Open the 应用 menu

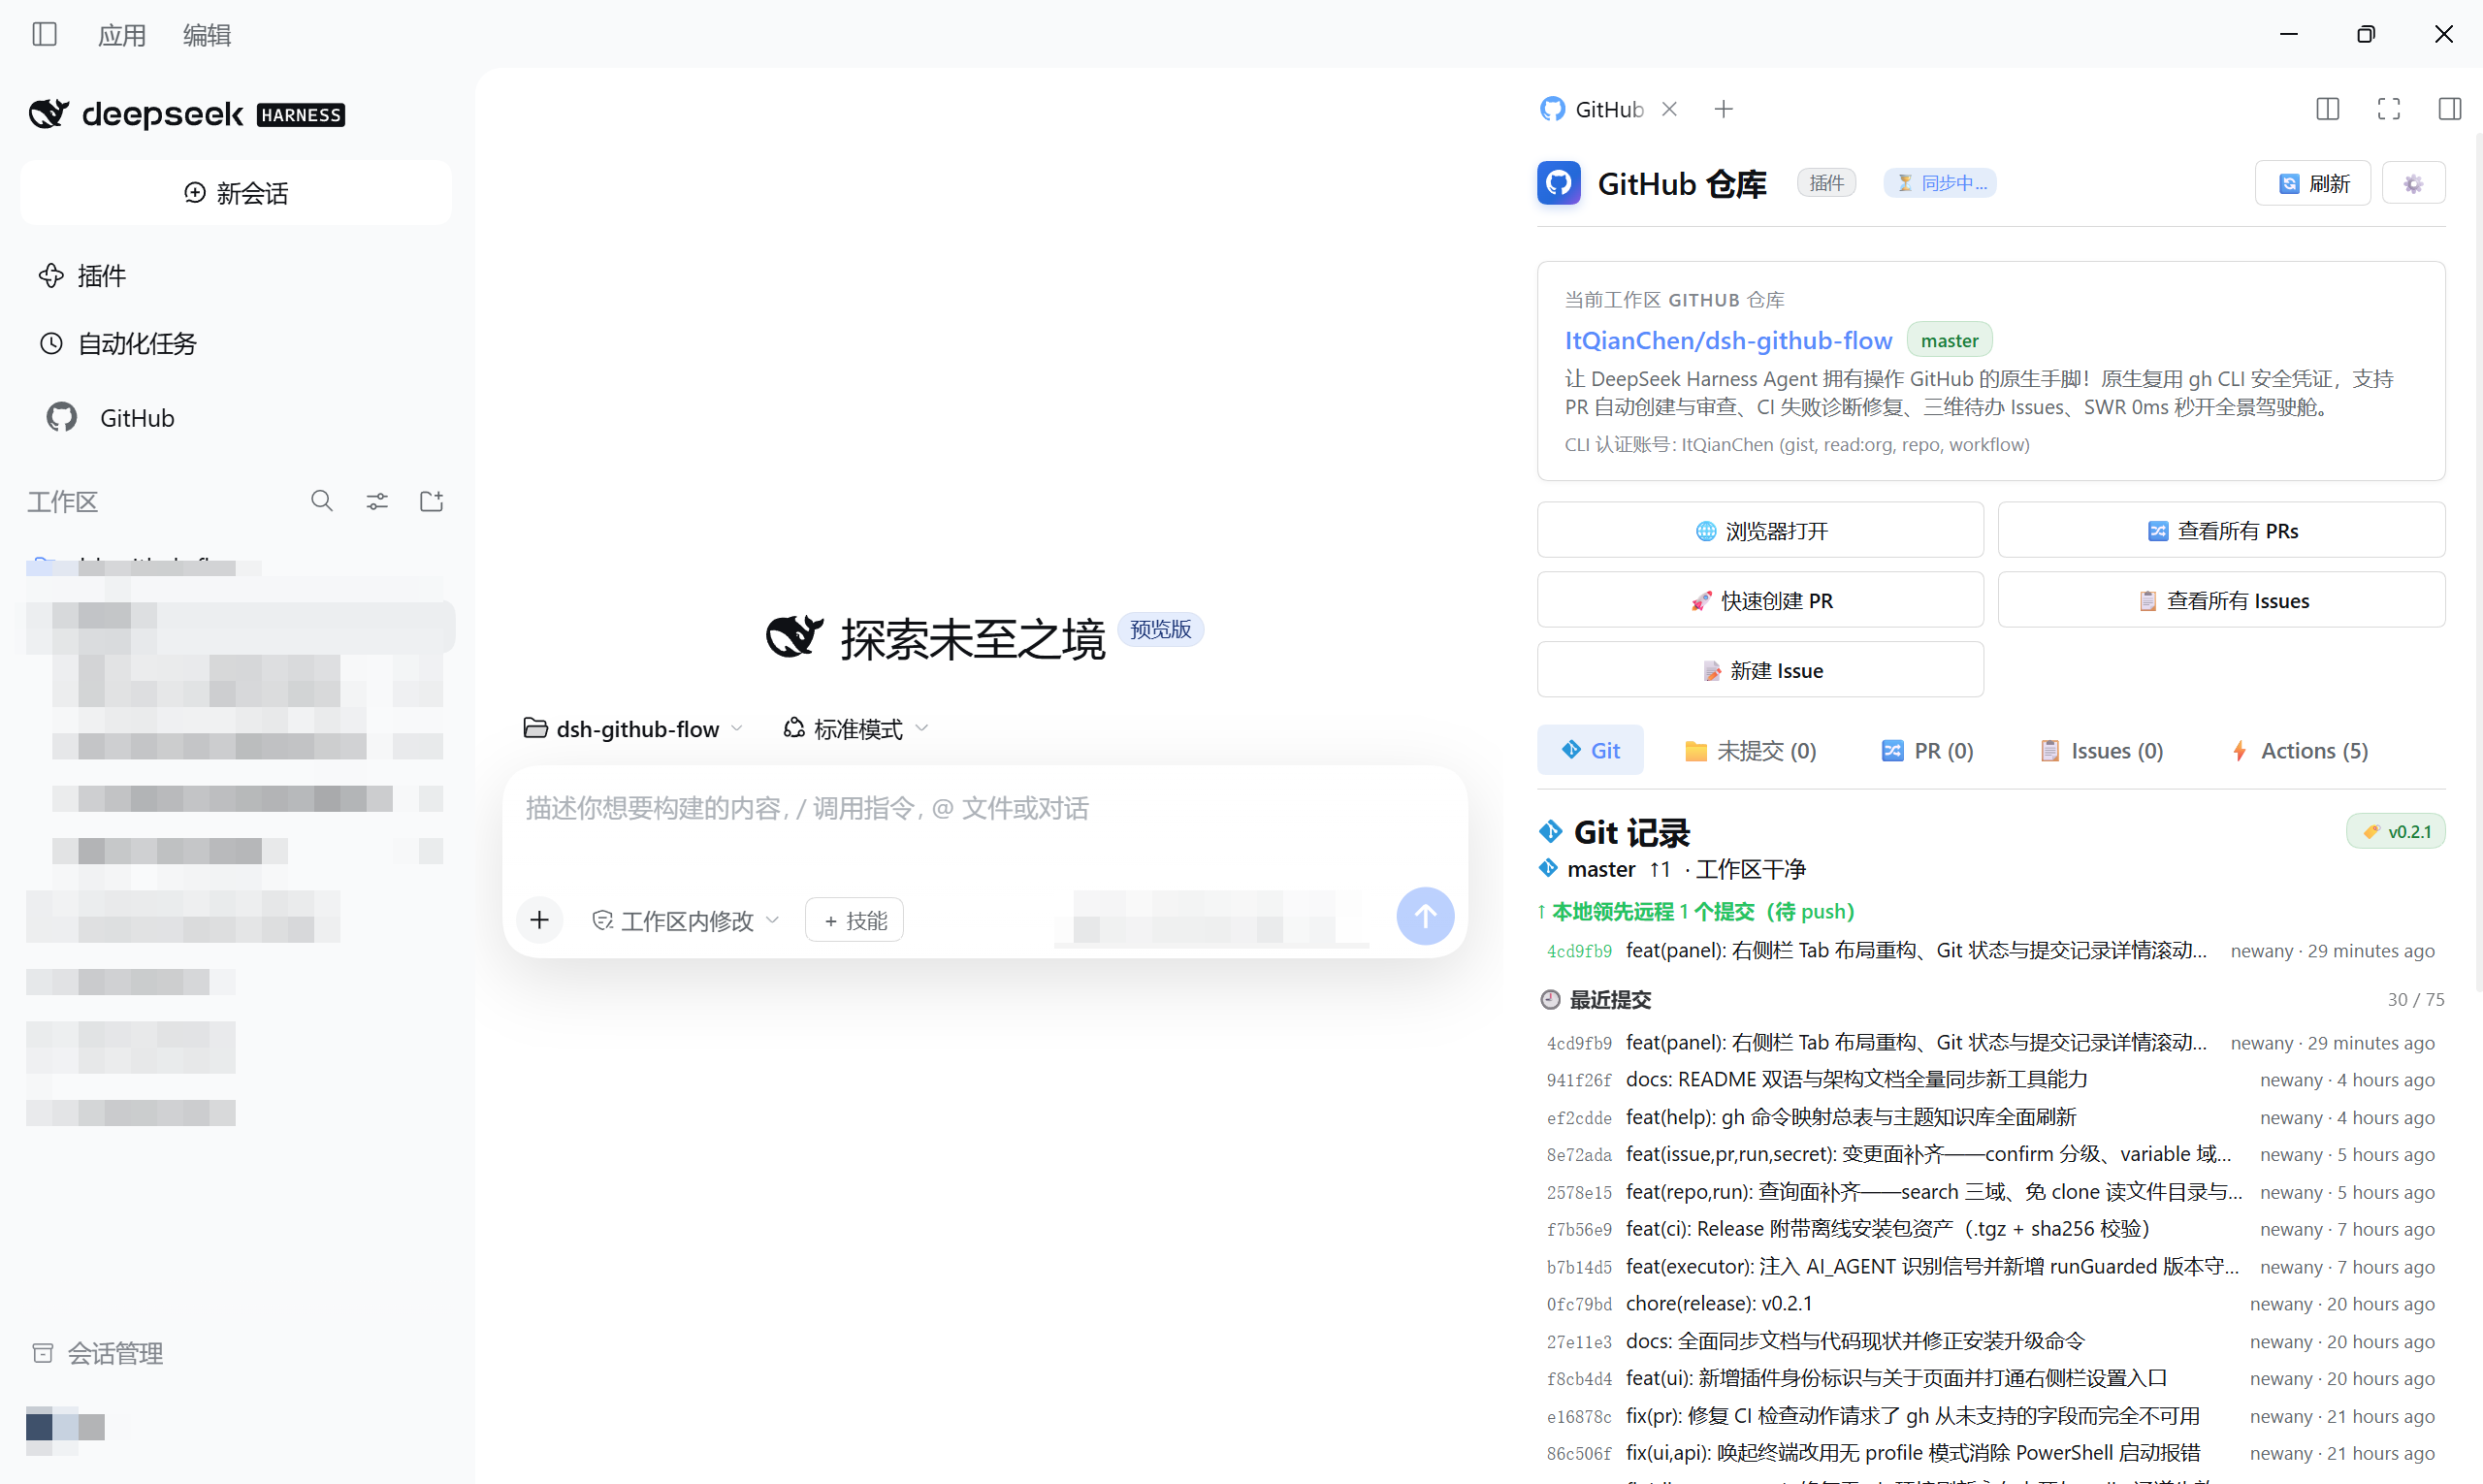[x=122, y=35]
